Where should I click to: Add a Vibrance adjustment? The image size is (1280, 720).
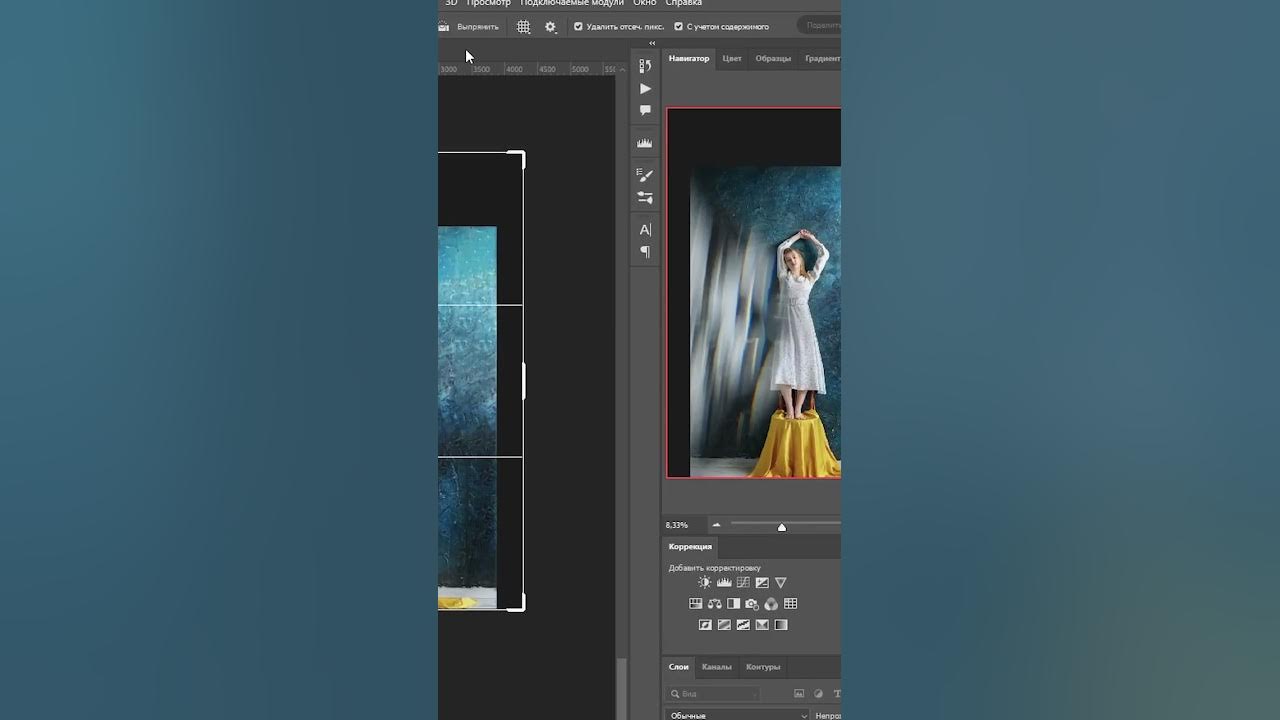click(781, 582)
